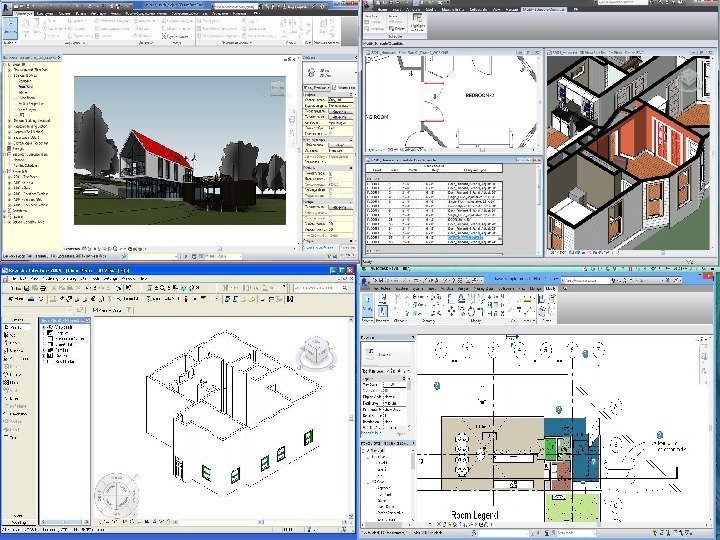The image size is (720, 540).
Task: Click red X Delete icon in room plan ribbon
Action: coord(503,312)
